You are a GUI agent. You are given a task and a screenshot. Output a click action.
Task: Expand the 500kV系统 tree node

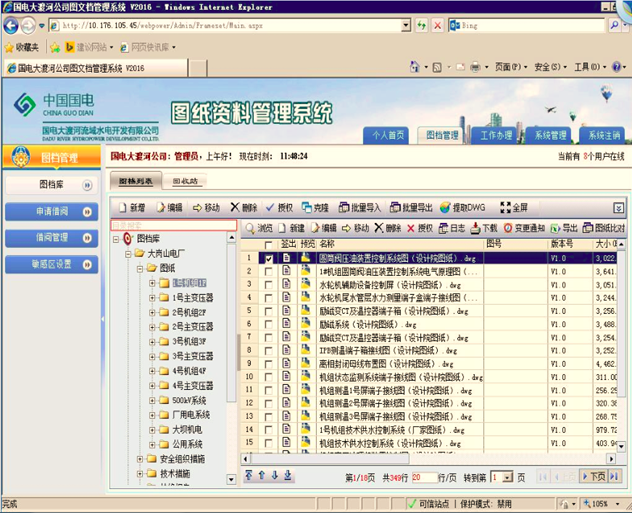click(x=152, y=400)
